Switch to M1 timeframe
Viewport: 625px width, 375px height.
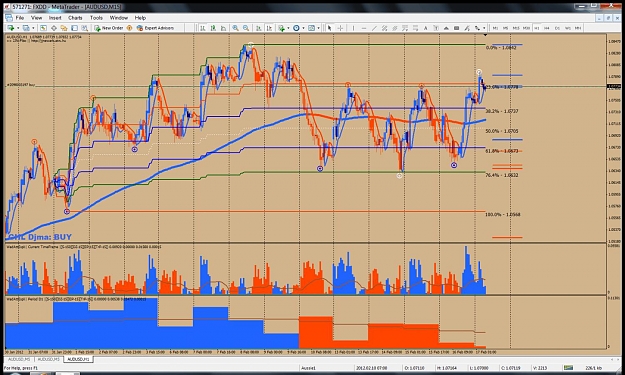coord(495,28)
